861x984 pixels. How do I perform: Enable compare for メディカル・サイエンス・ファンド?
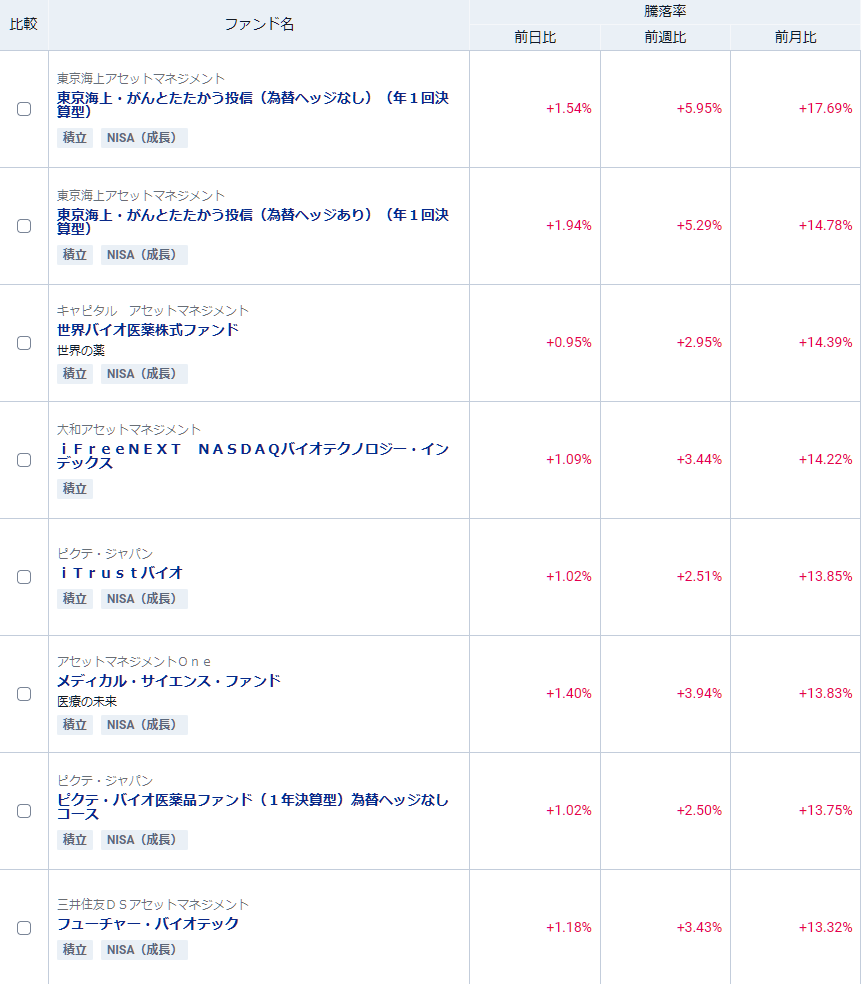24,694
